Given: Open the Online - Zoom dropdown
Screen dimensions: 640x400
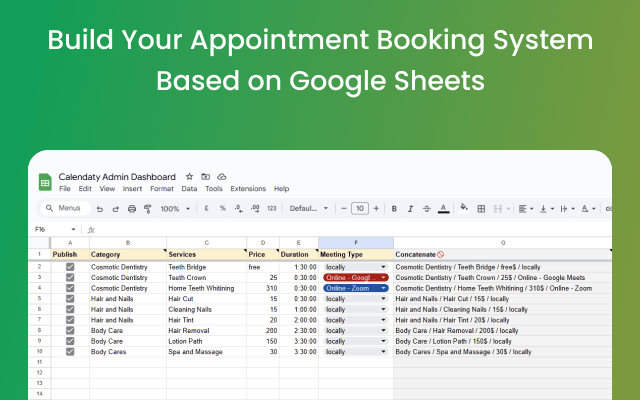Looking at the screenshot, I should [x=383, y=288].
